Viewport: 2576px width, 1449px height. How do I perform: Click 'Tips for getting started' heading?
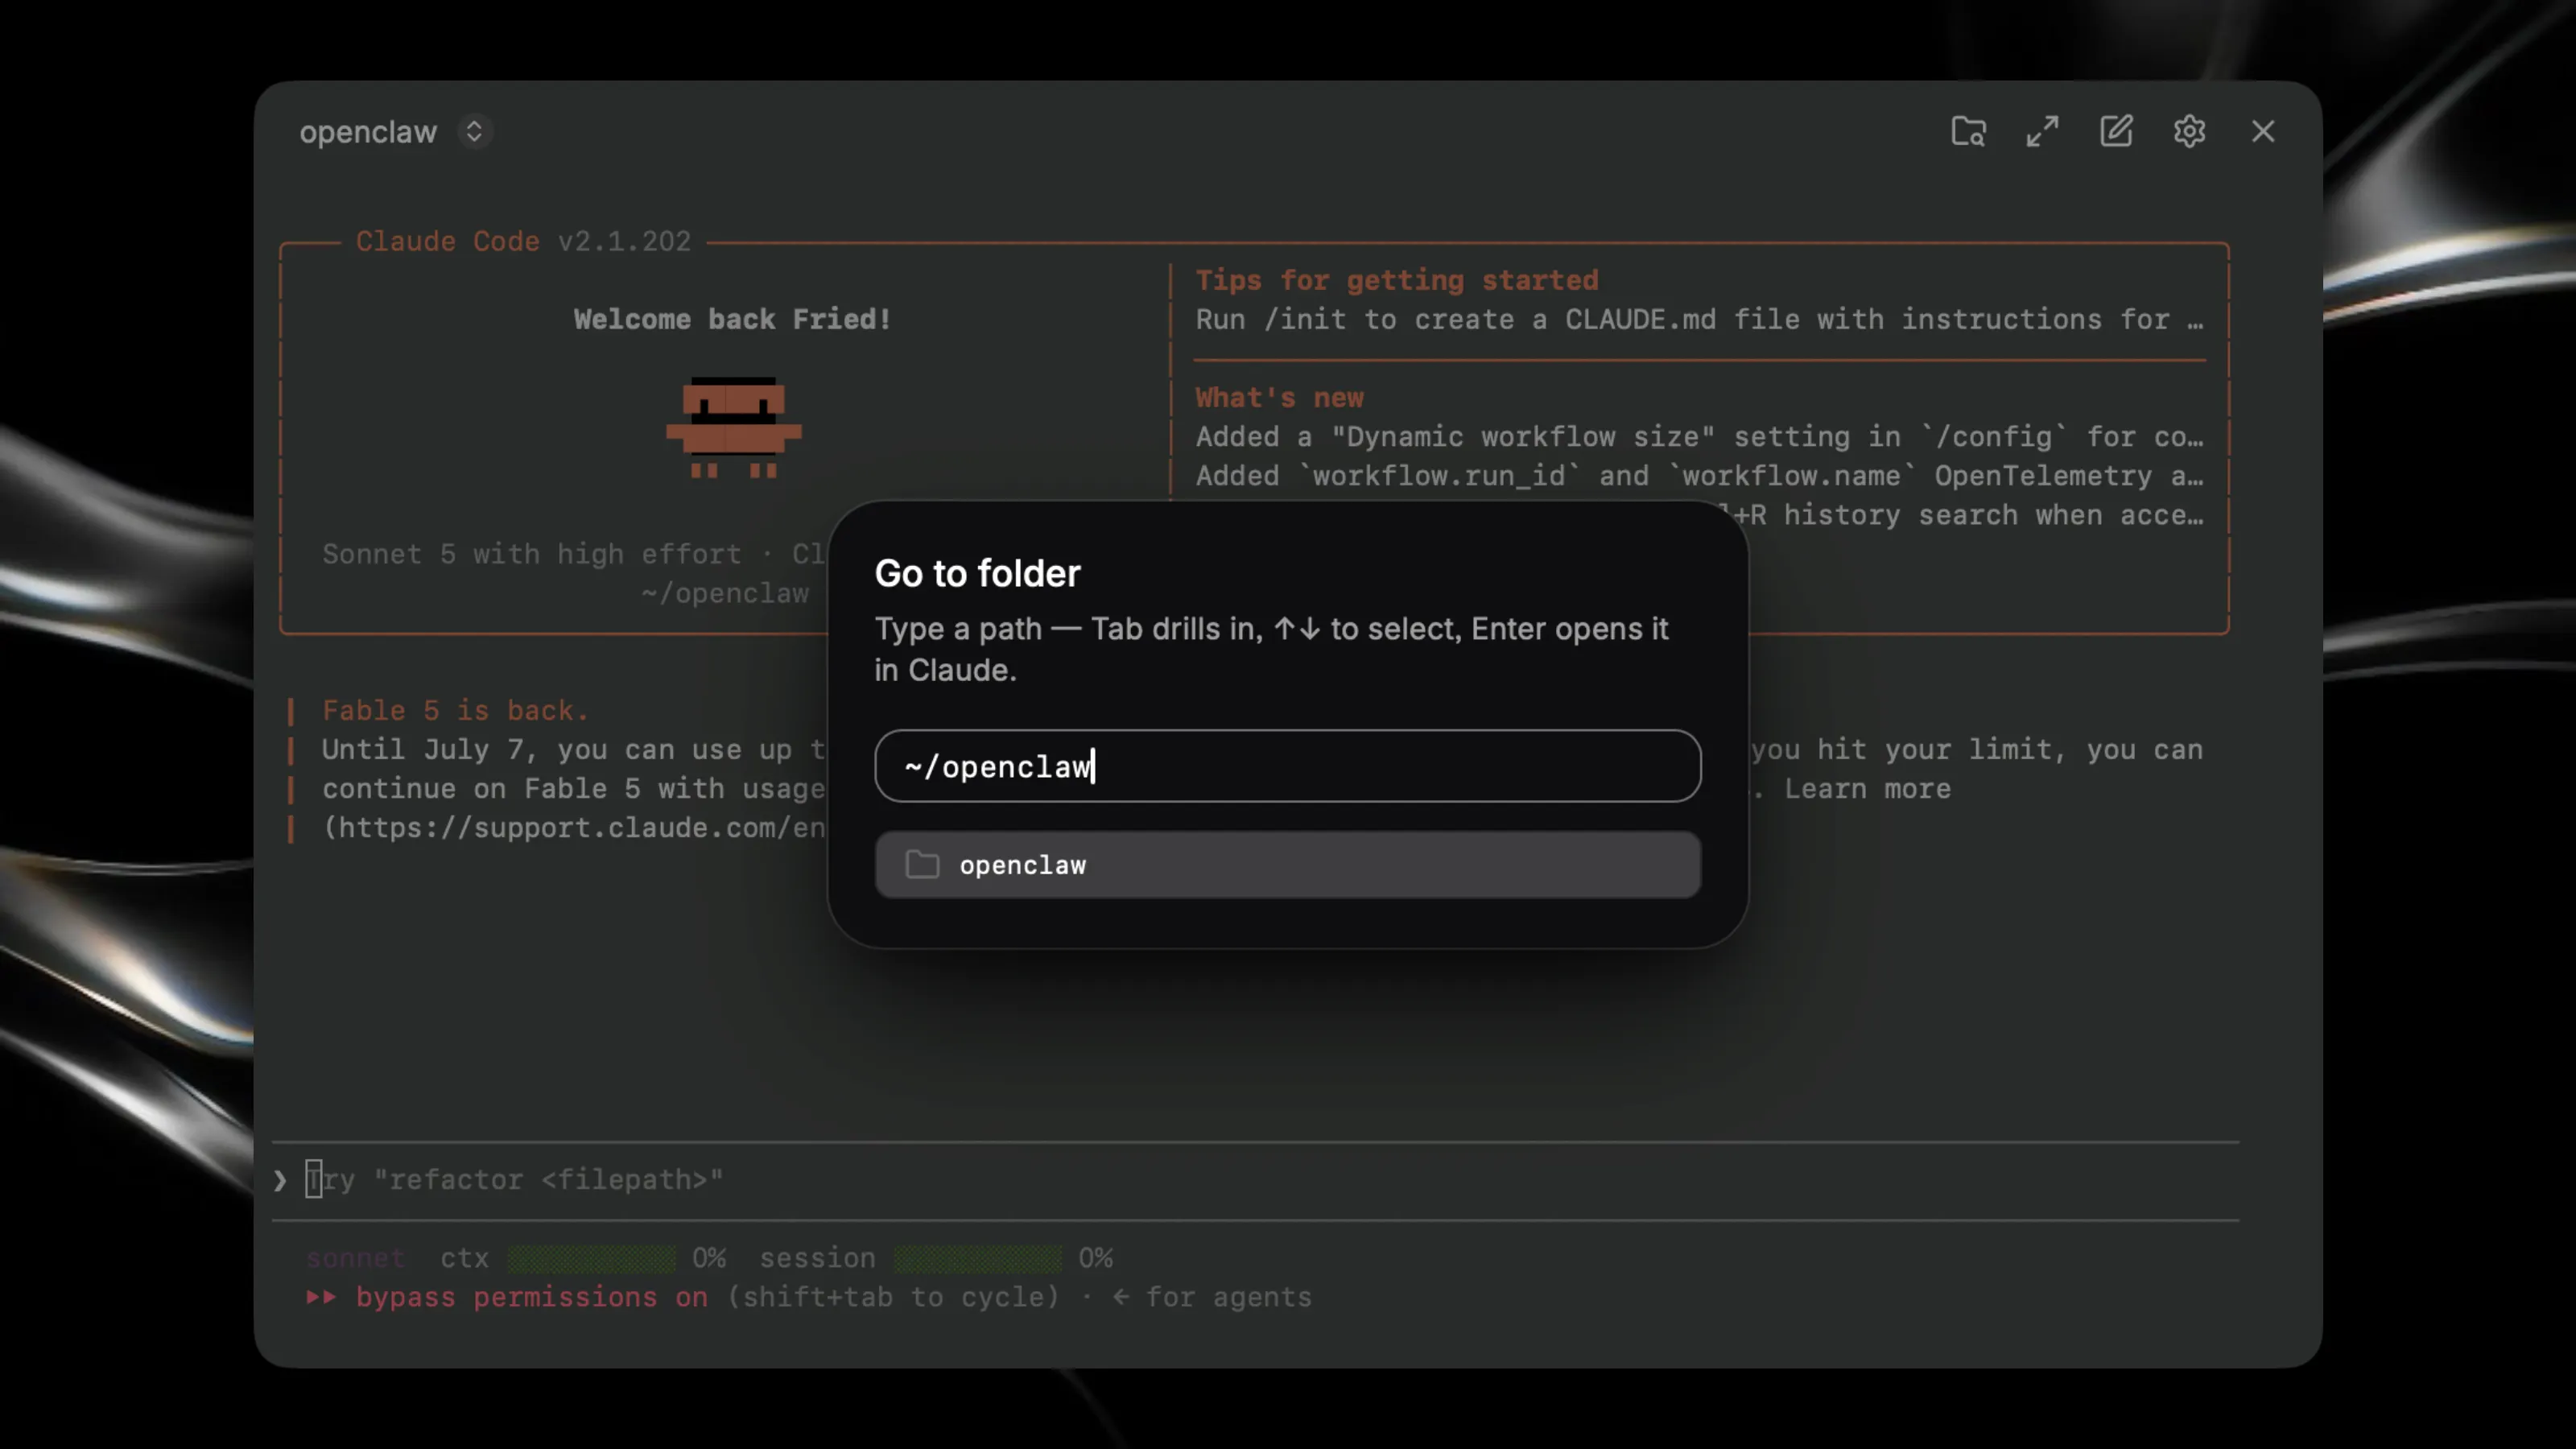point(1397,280)
